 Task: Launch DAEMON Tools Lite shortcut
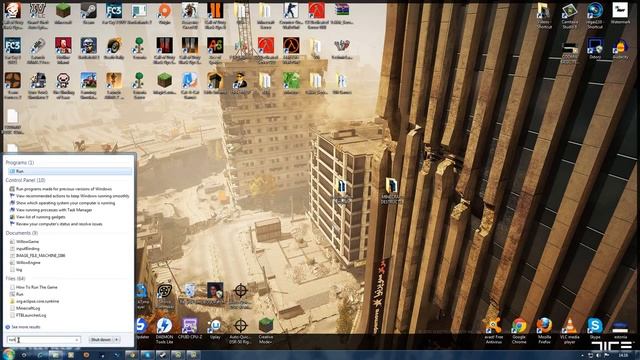point(164,331)
